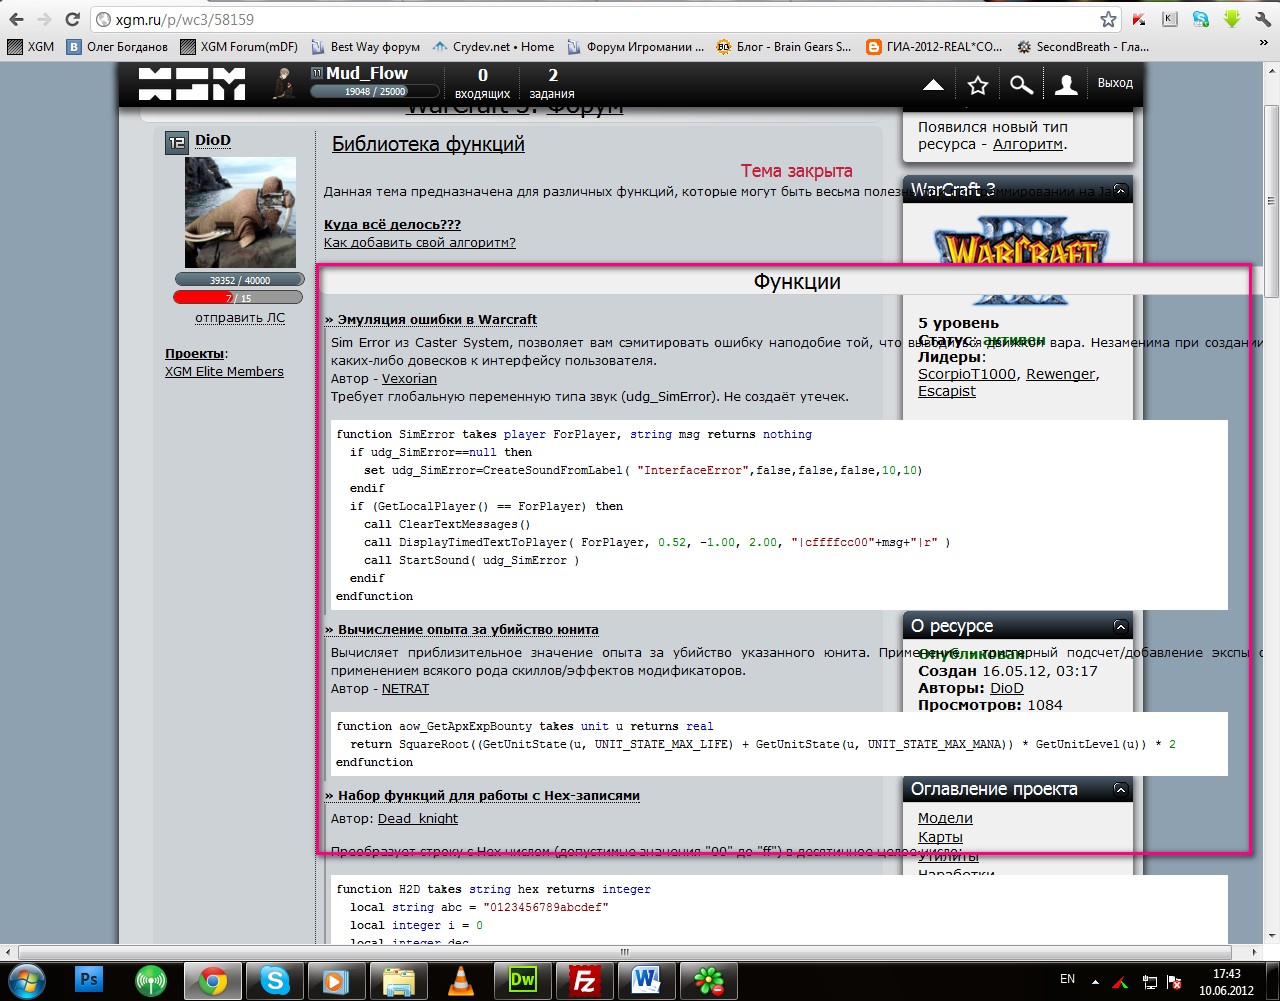Image resolution: width=1280 pixels, height=1001 pixels.
Task: Open the XGM bookmark in the bookmarks bar
Action: (x=31, y=46)
